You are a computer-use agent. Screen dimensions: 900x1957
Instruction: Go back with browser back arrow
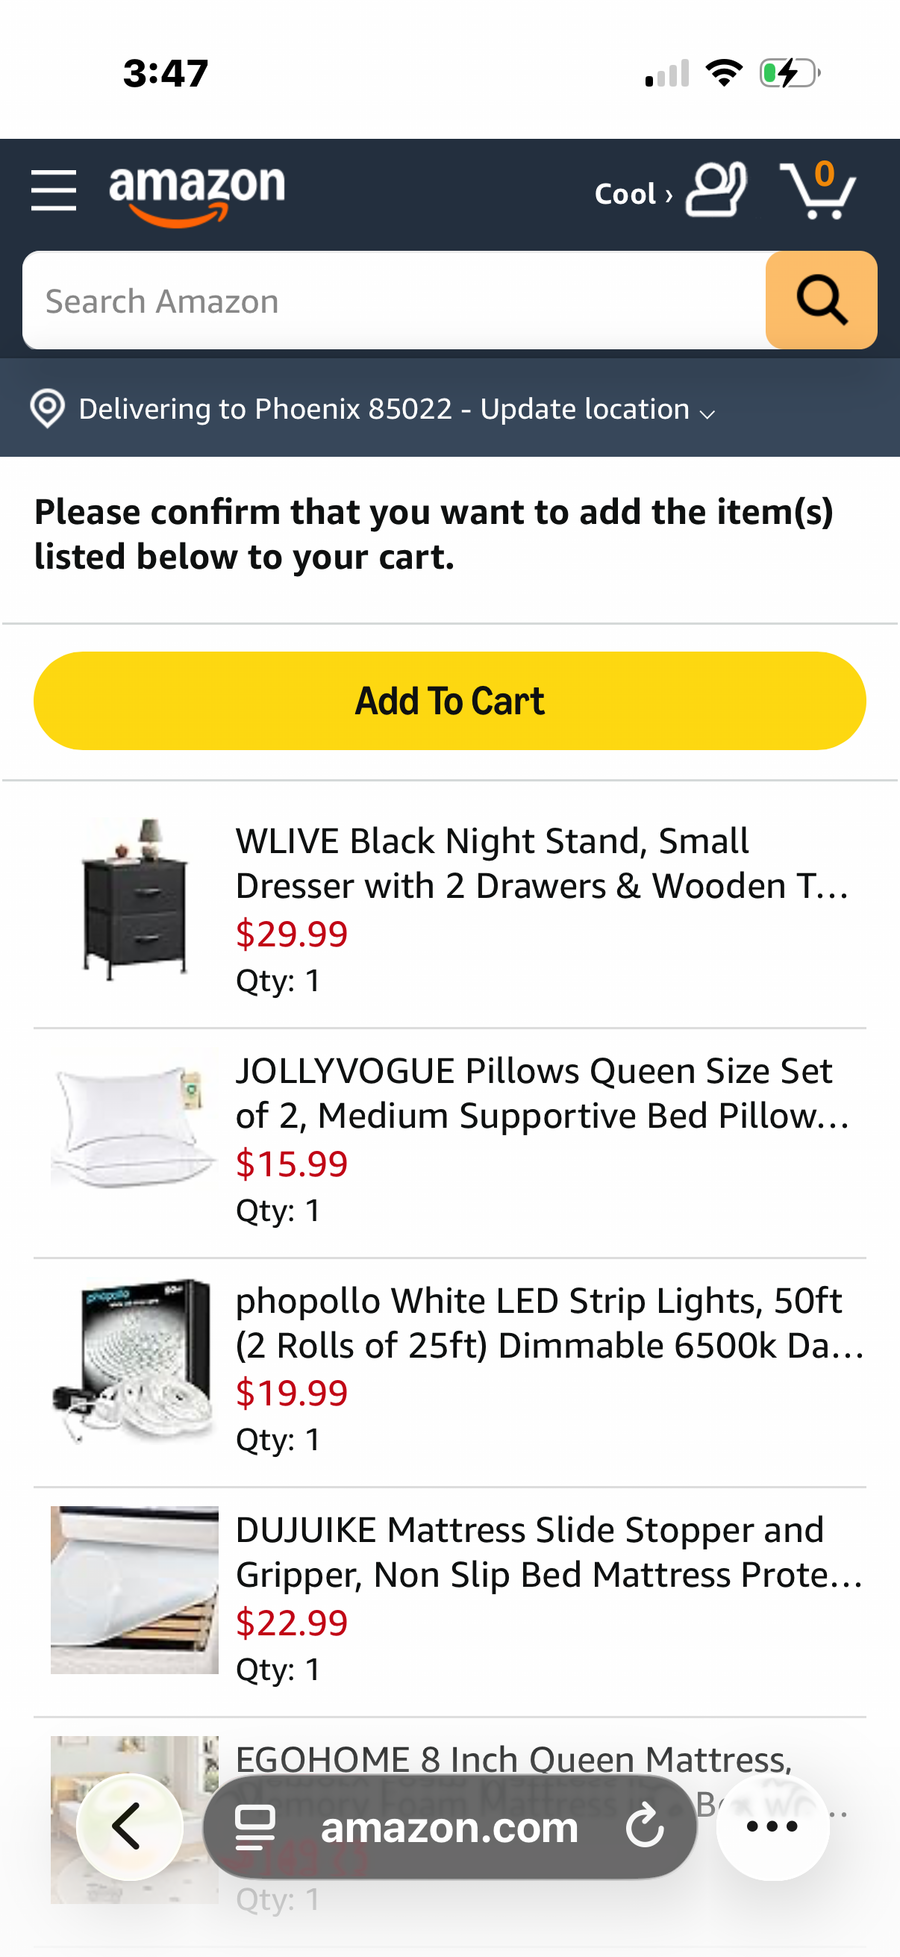click(x=129, y=1827)
